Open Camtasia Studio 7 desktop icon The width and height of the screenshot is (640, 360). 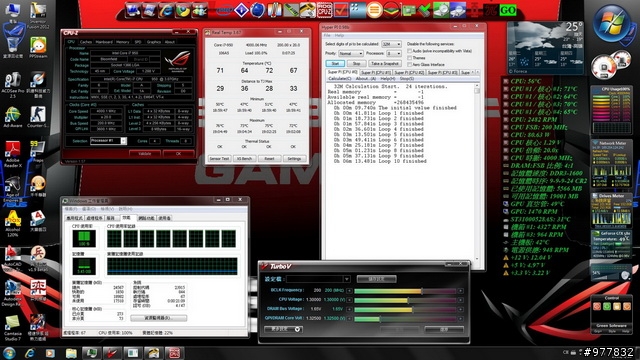coord(13,329)
